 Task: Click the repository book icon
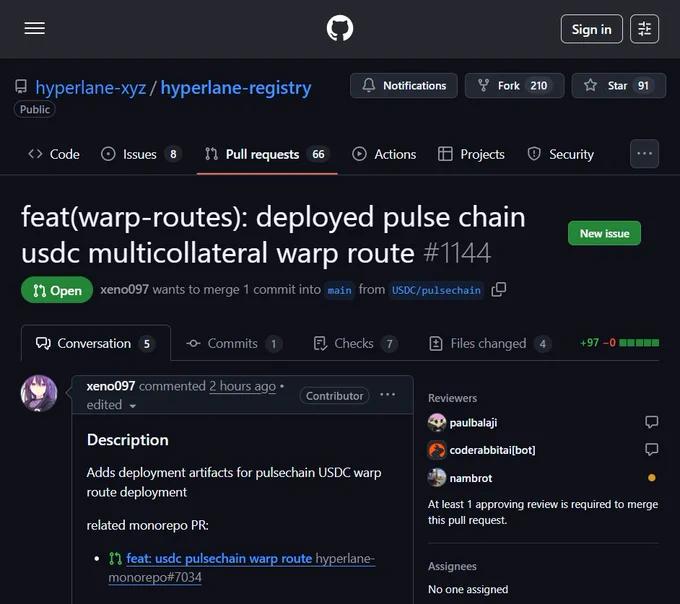[21, 87]
